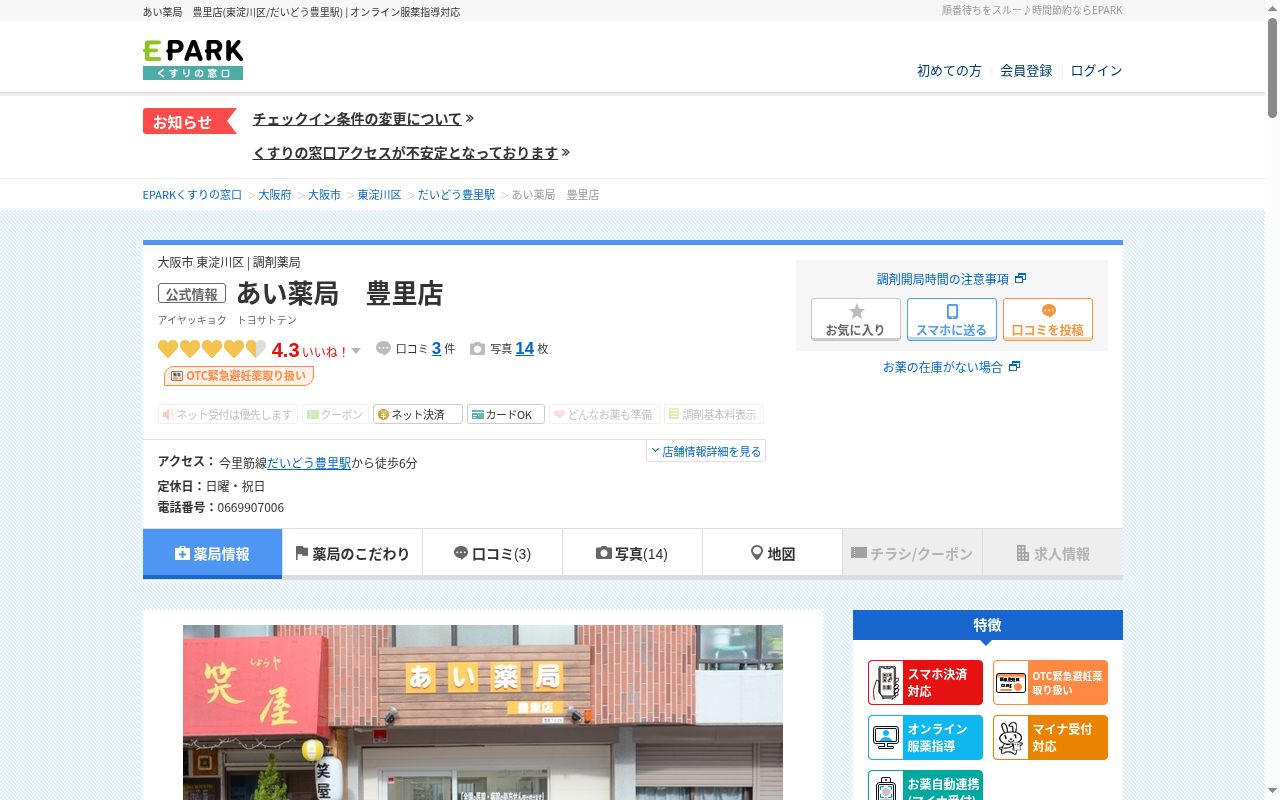Click the comment bubble icon beside 口コミ 3件
This screenshot has height=800, width=1280.
click(x=383, y=348)
